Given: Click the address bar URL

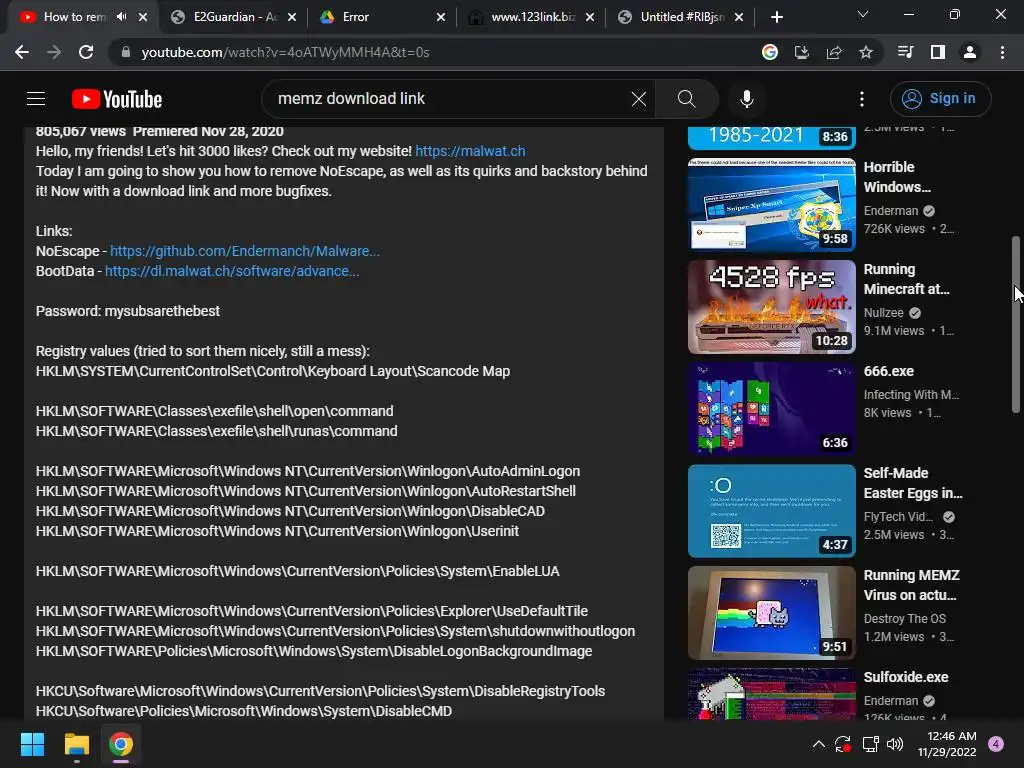Looking at the screenshot, I should click(x=285, y=52).
